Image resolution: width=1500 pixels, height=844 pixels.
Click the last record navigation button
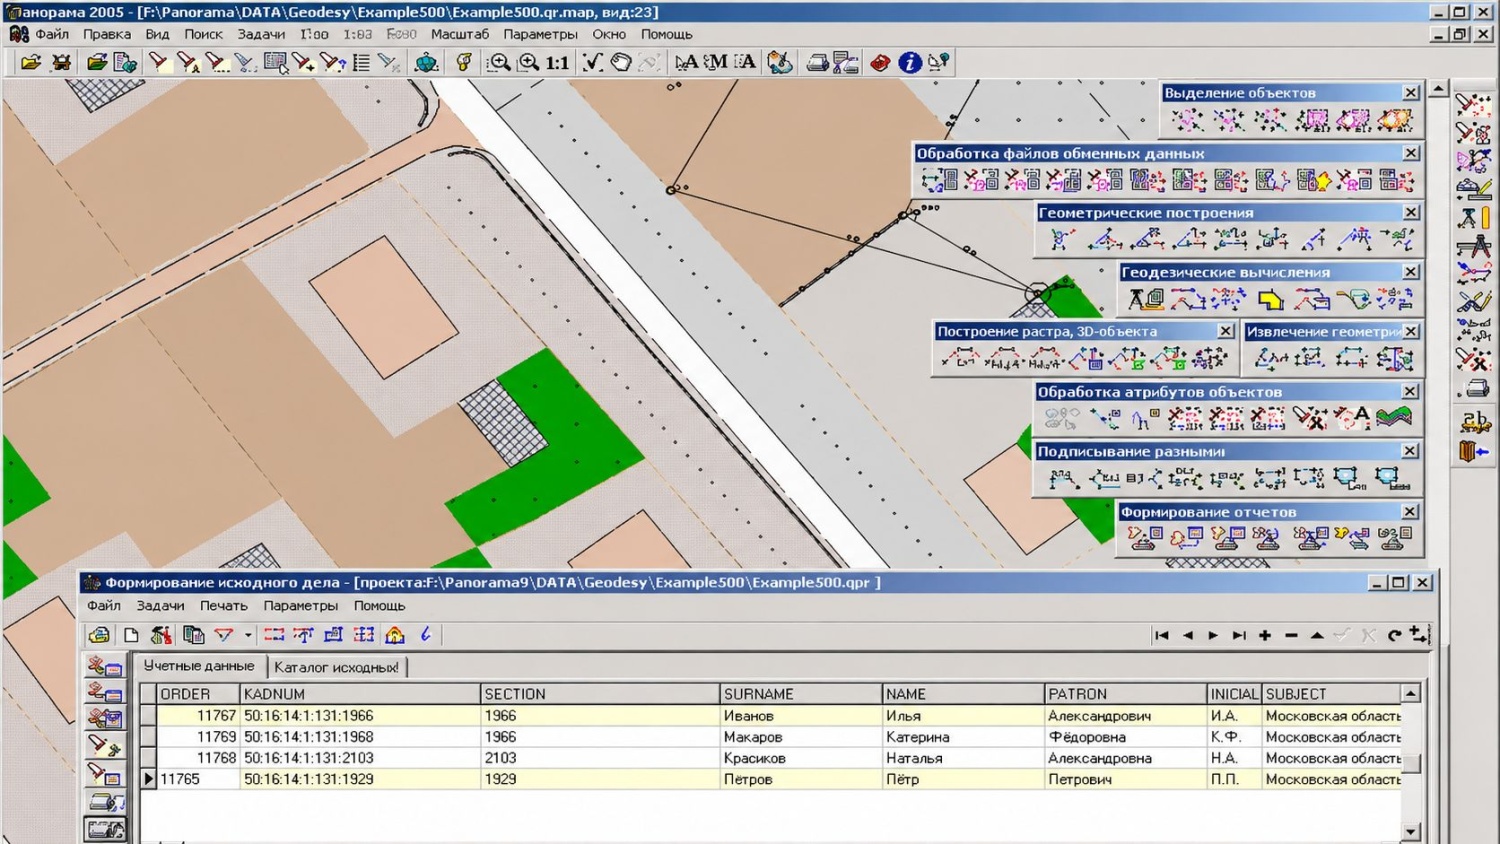point(1239,635)
